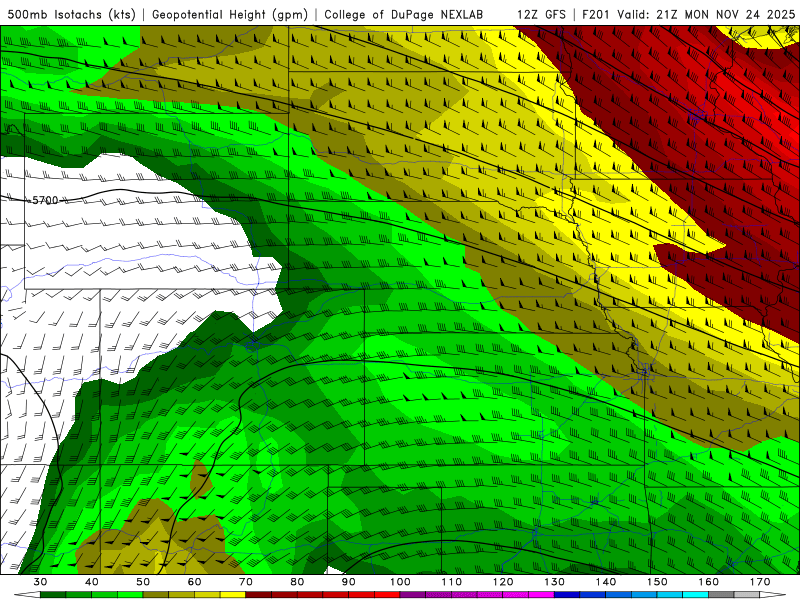The image size is (800, 600).
Task: Select the darkest blue legend swatch
Action: point(567,595)
